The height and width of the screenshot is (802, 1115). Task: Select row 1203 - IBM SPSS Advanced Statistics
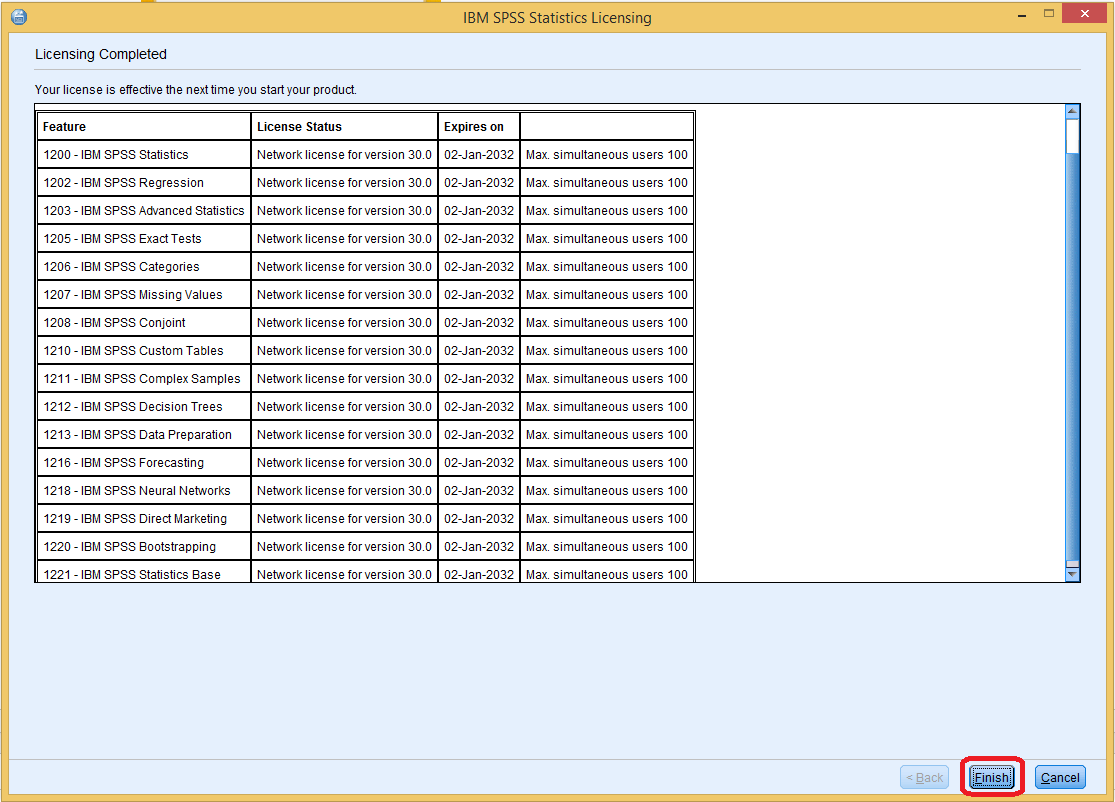coord(366,210)
